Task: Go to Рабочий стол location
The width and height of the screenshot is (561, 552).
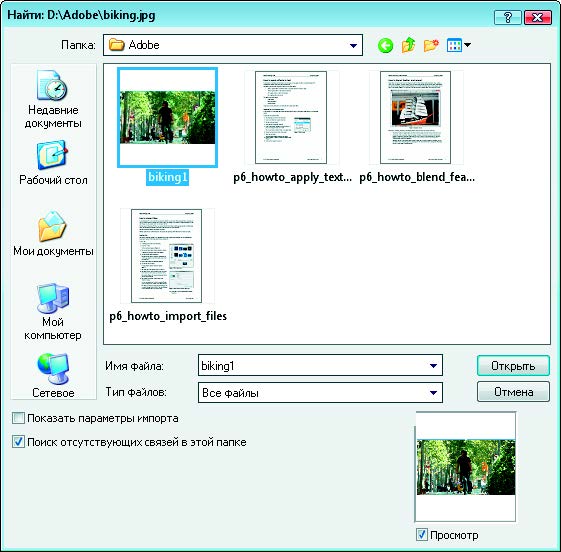Action: tap(53, 163)
